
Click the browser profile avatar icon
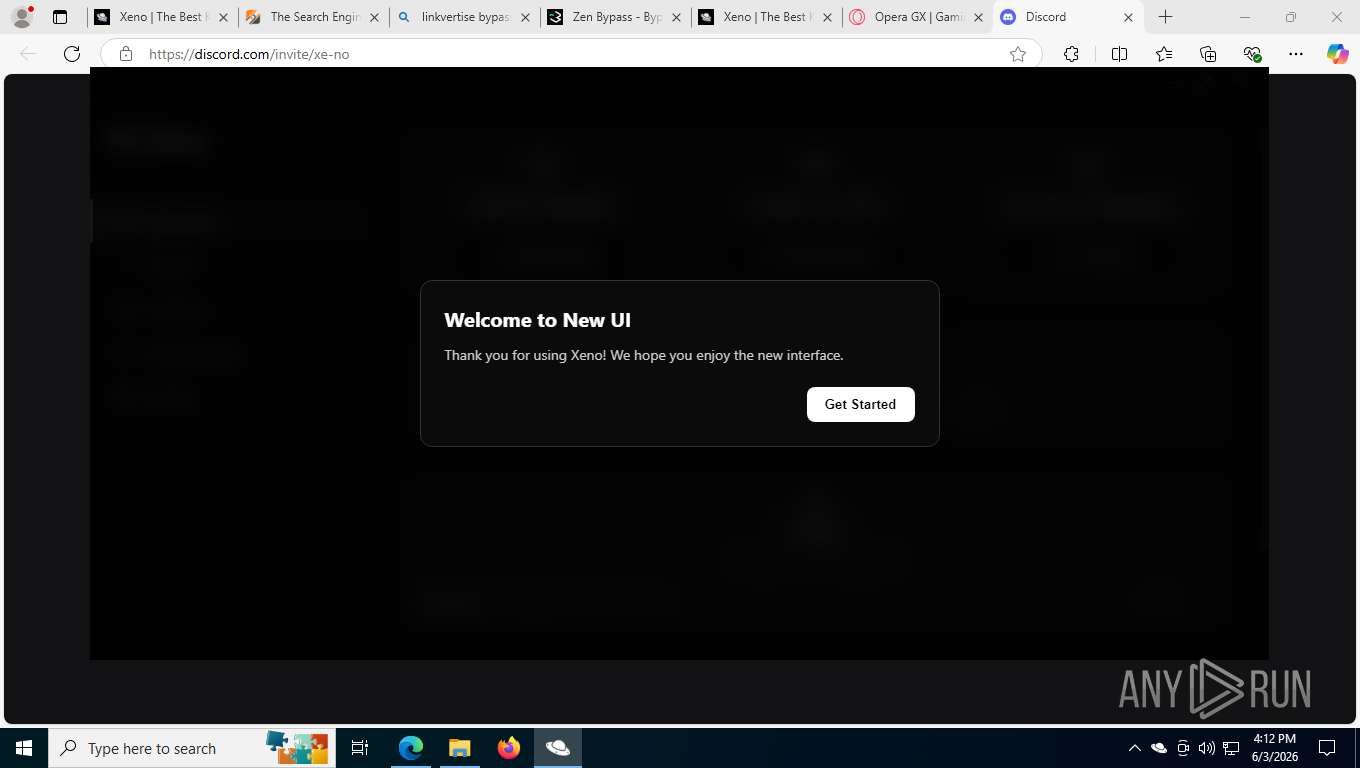point(21,17)
